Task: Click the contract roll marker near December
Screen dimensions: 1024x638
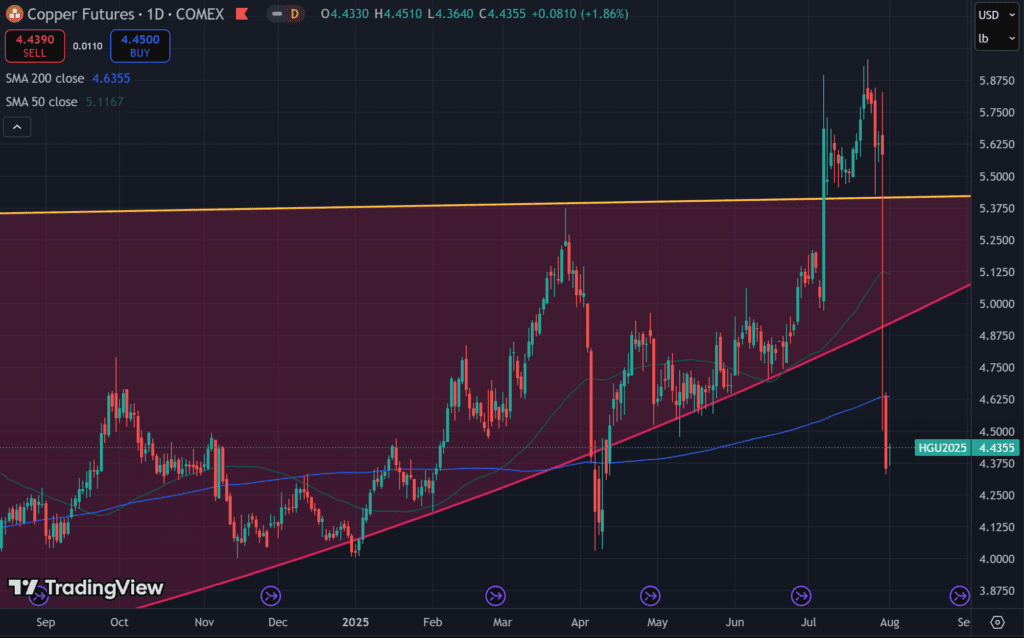Action: 270,596
